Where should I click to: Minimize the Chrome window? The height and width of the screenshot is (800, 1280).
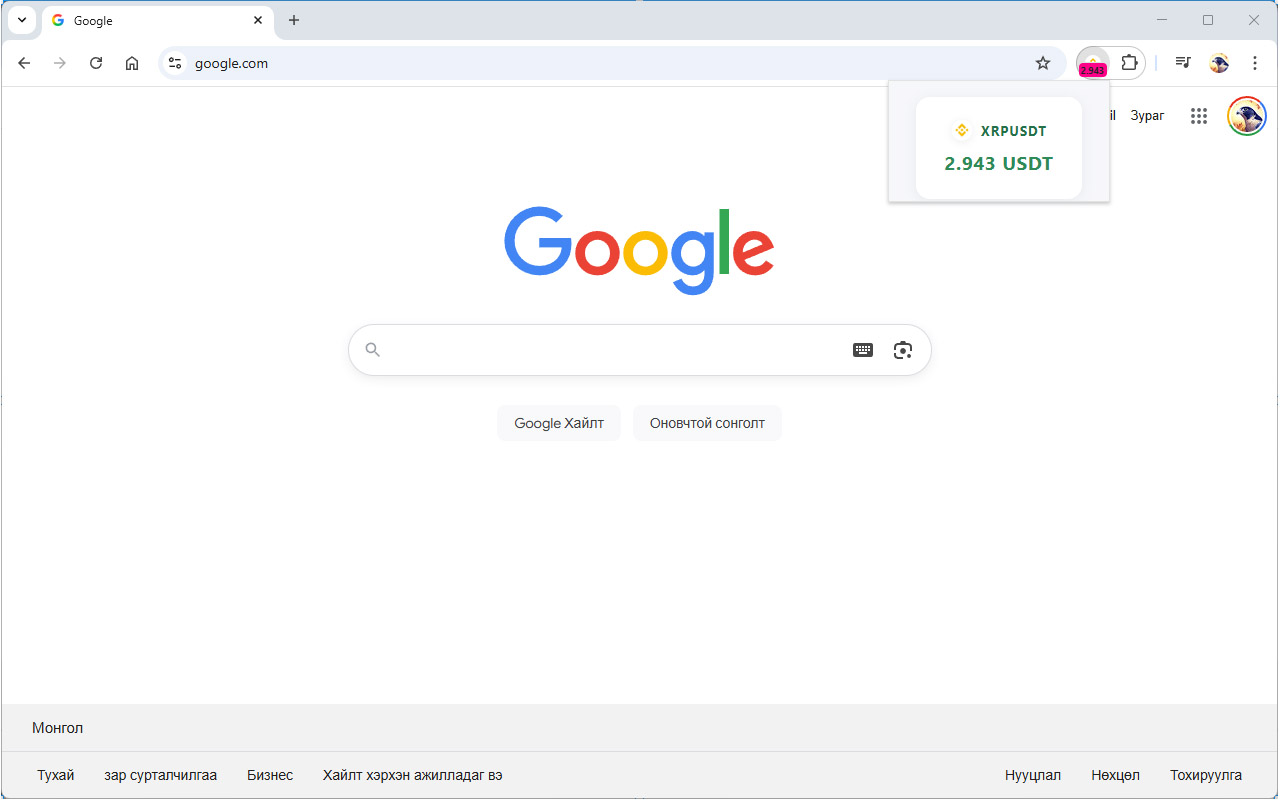(1162, 20)
